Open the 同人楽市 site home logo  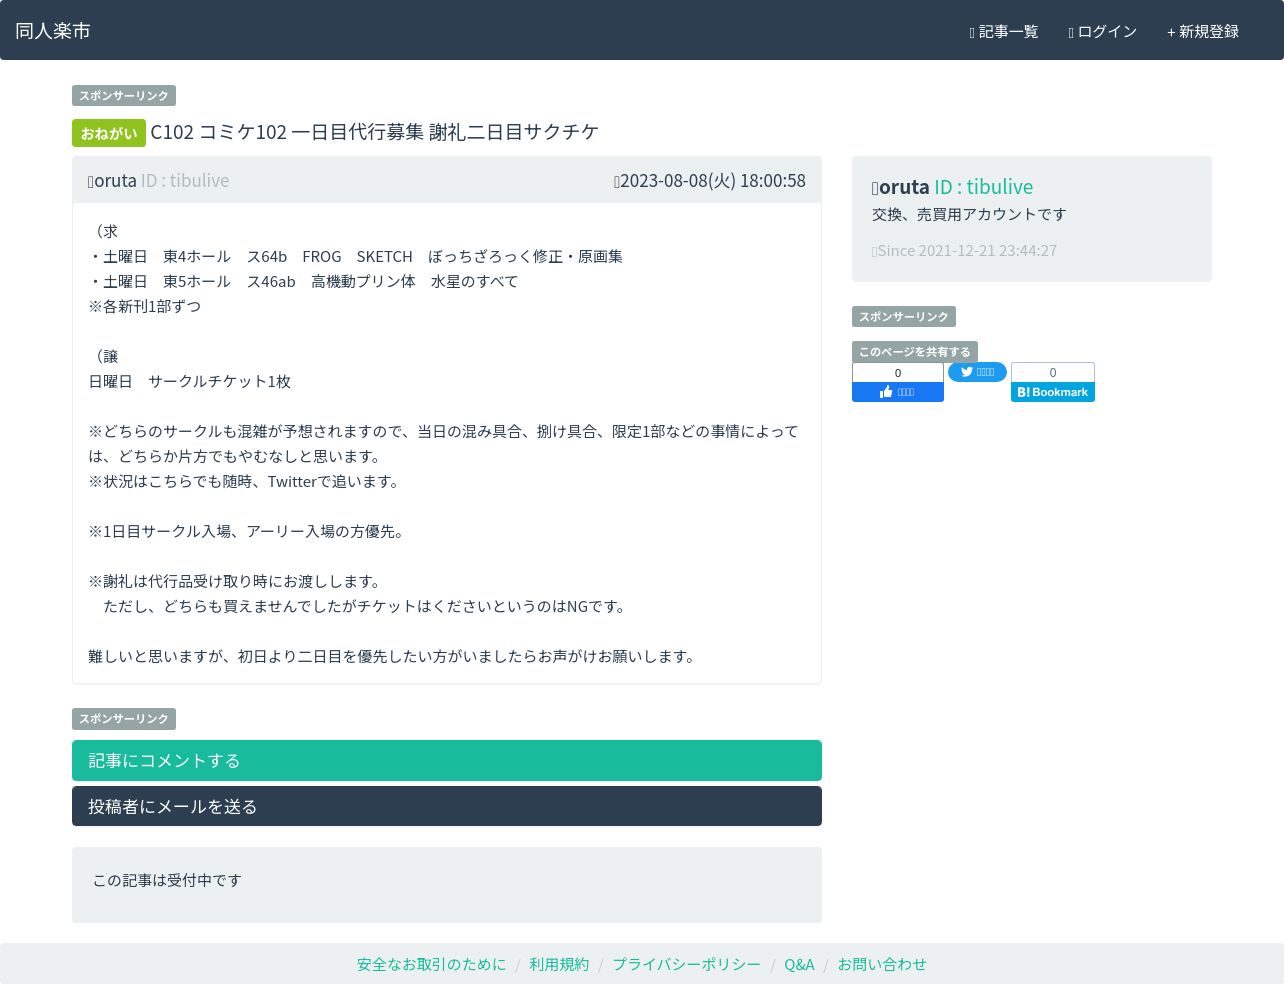pyautogui.click(x=53, y=31)
